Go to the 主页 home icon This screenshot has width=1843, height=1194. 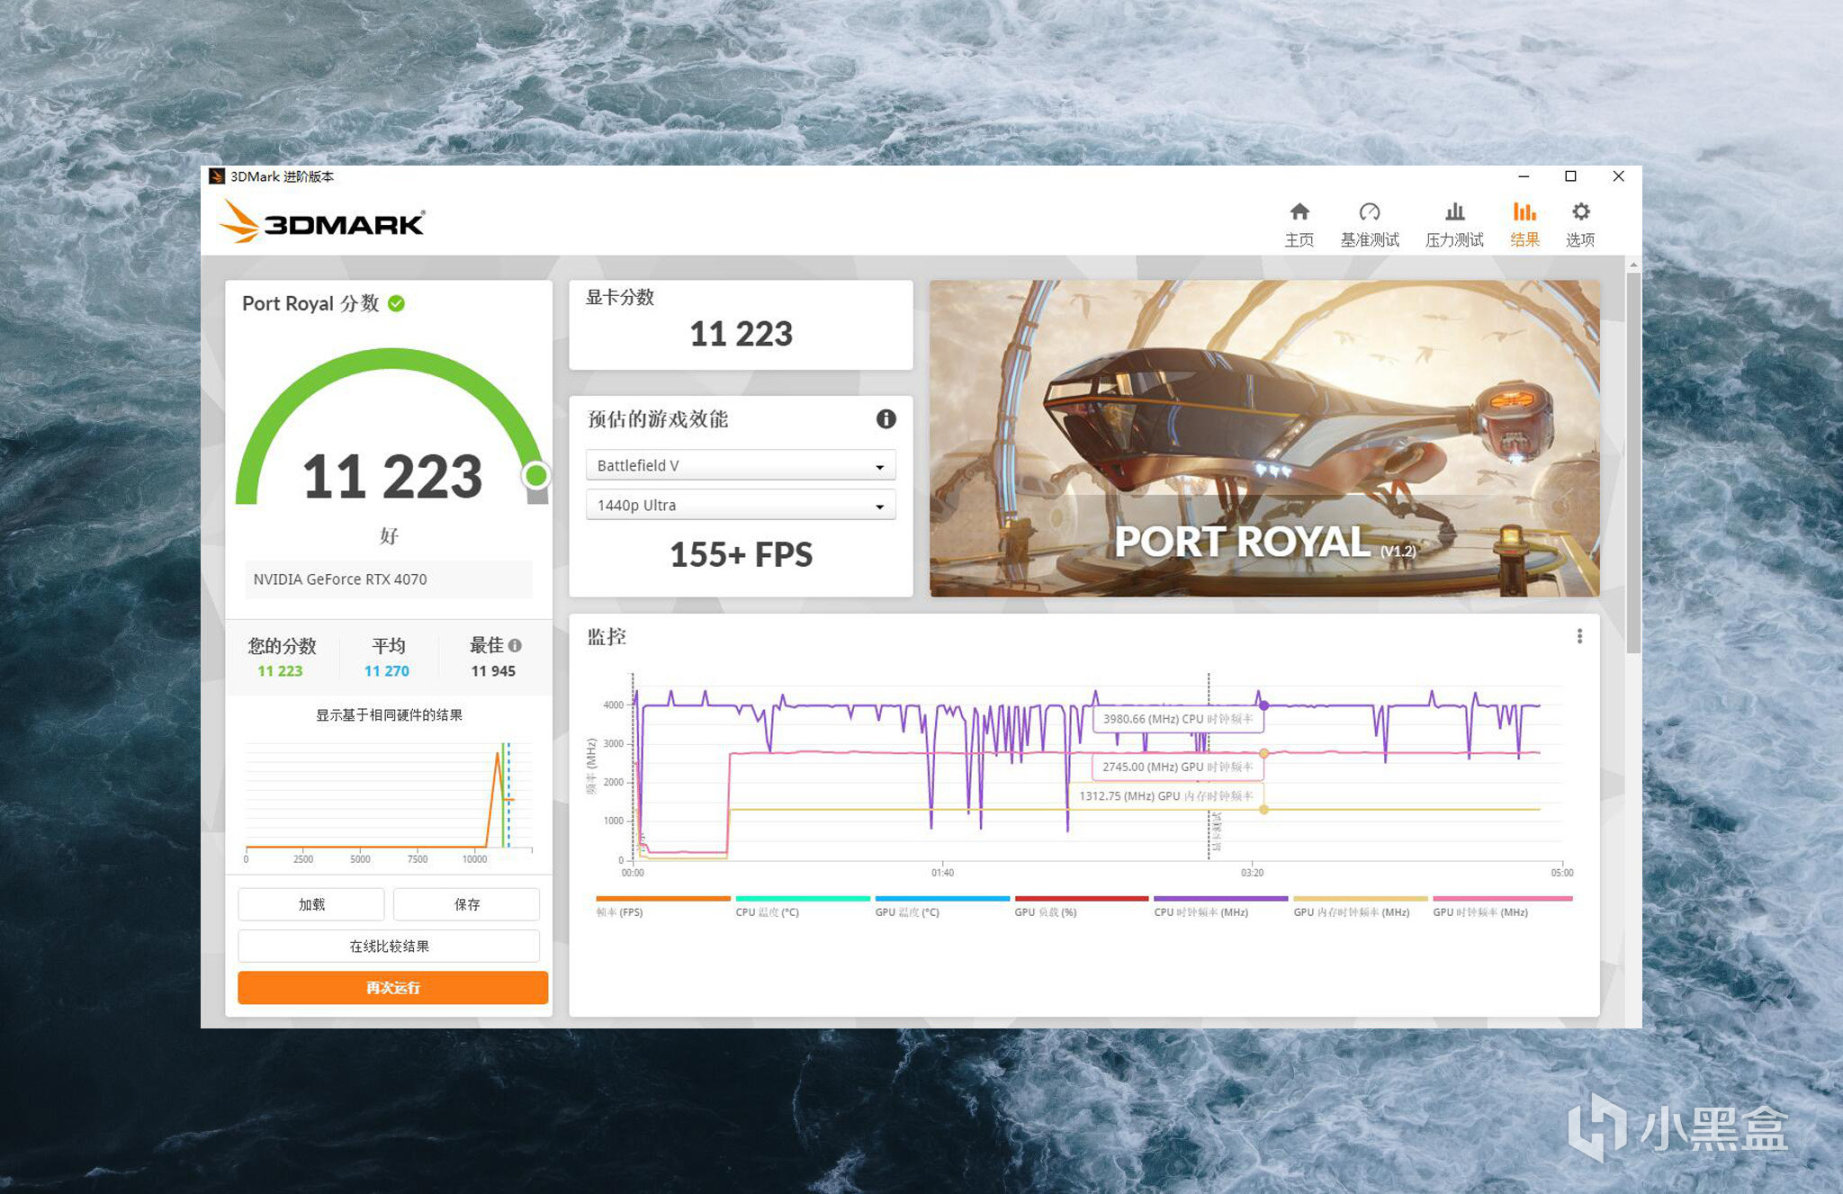(1299, 212)
